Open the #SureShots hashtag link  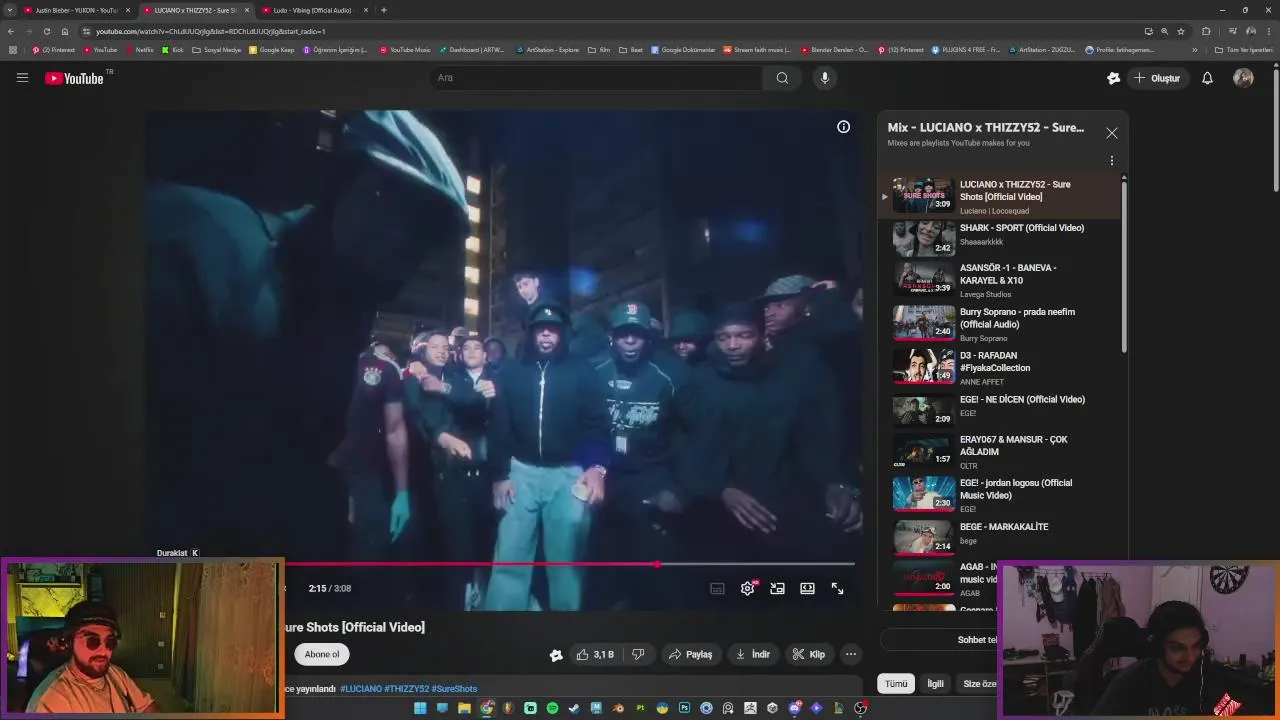454,689
